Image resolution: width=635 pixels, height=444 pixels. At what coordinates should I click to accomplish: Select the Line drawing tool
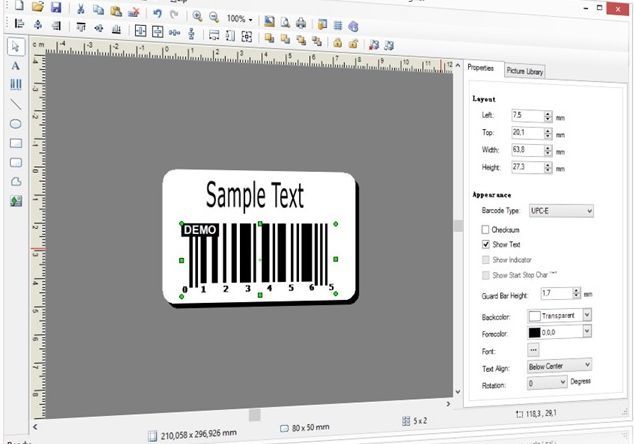[x=16, y=104]
